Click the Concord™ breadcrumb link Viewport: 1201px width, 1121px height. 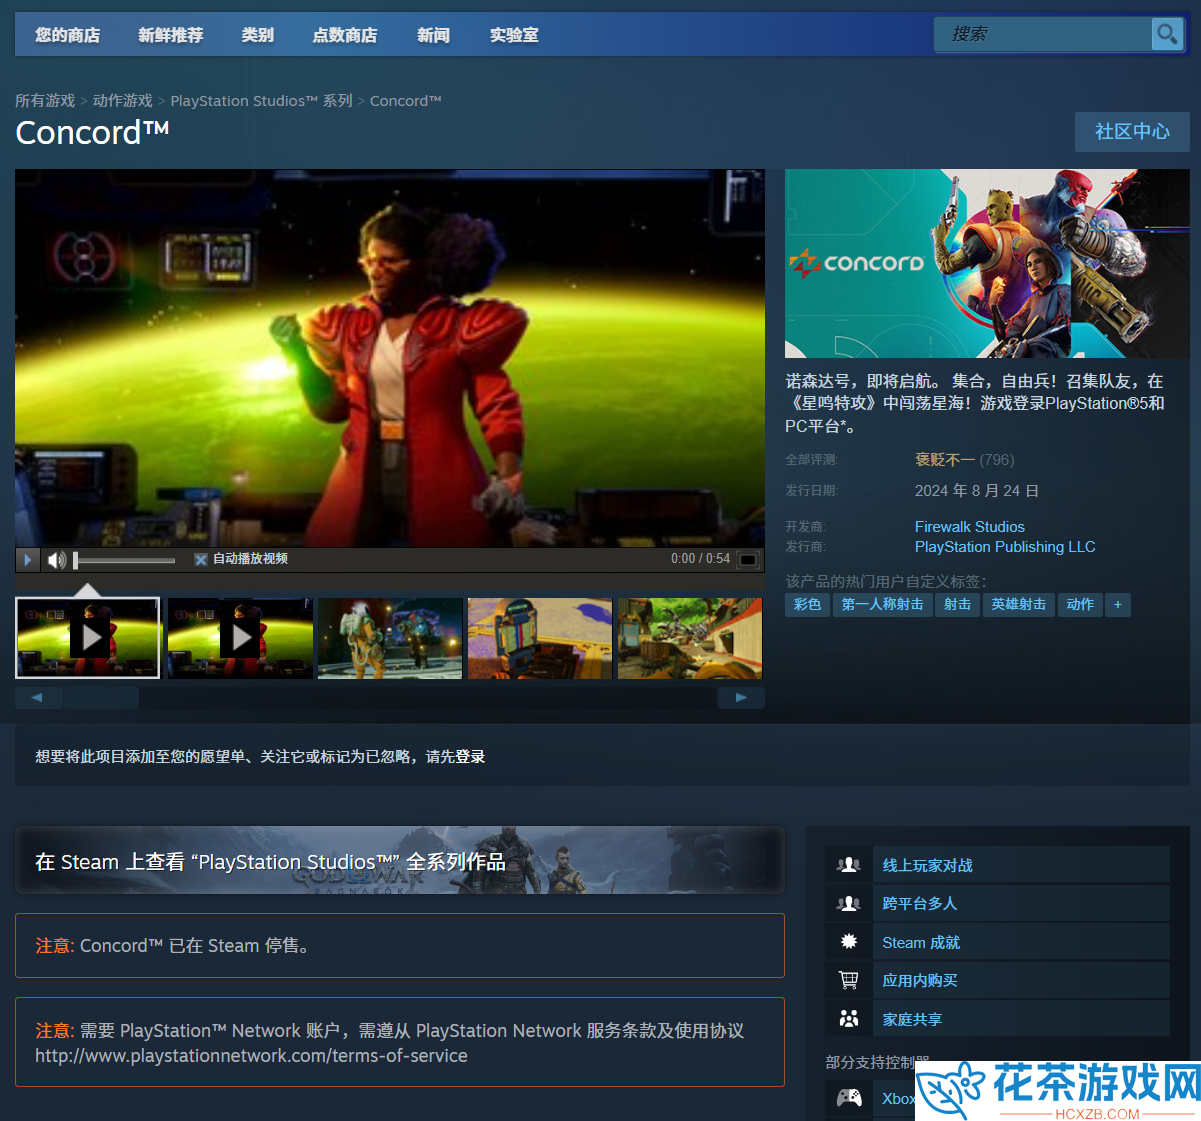coord(406,101)
